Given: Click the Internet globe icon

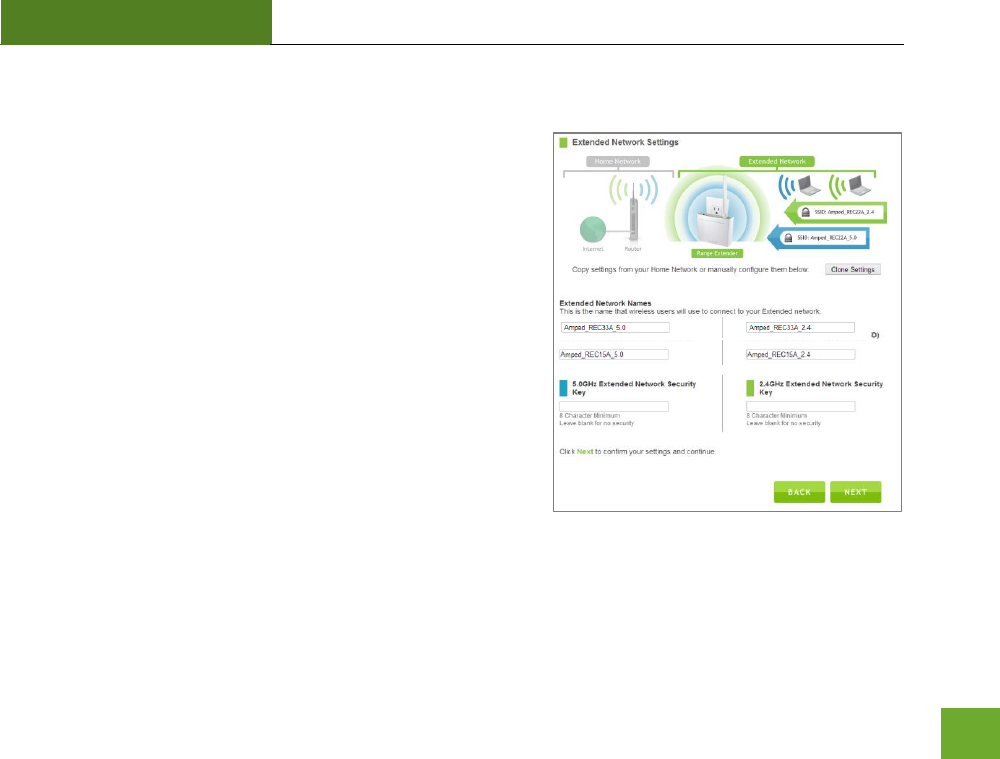Looking at the screenshot, I should (x=592, y=230).
